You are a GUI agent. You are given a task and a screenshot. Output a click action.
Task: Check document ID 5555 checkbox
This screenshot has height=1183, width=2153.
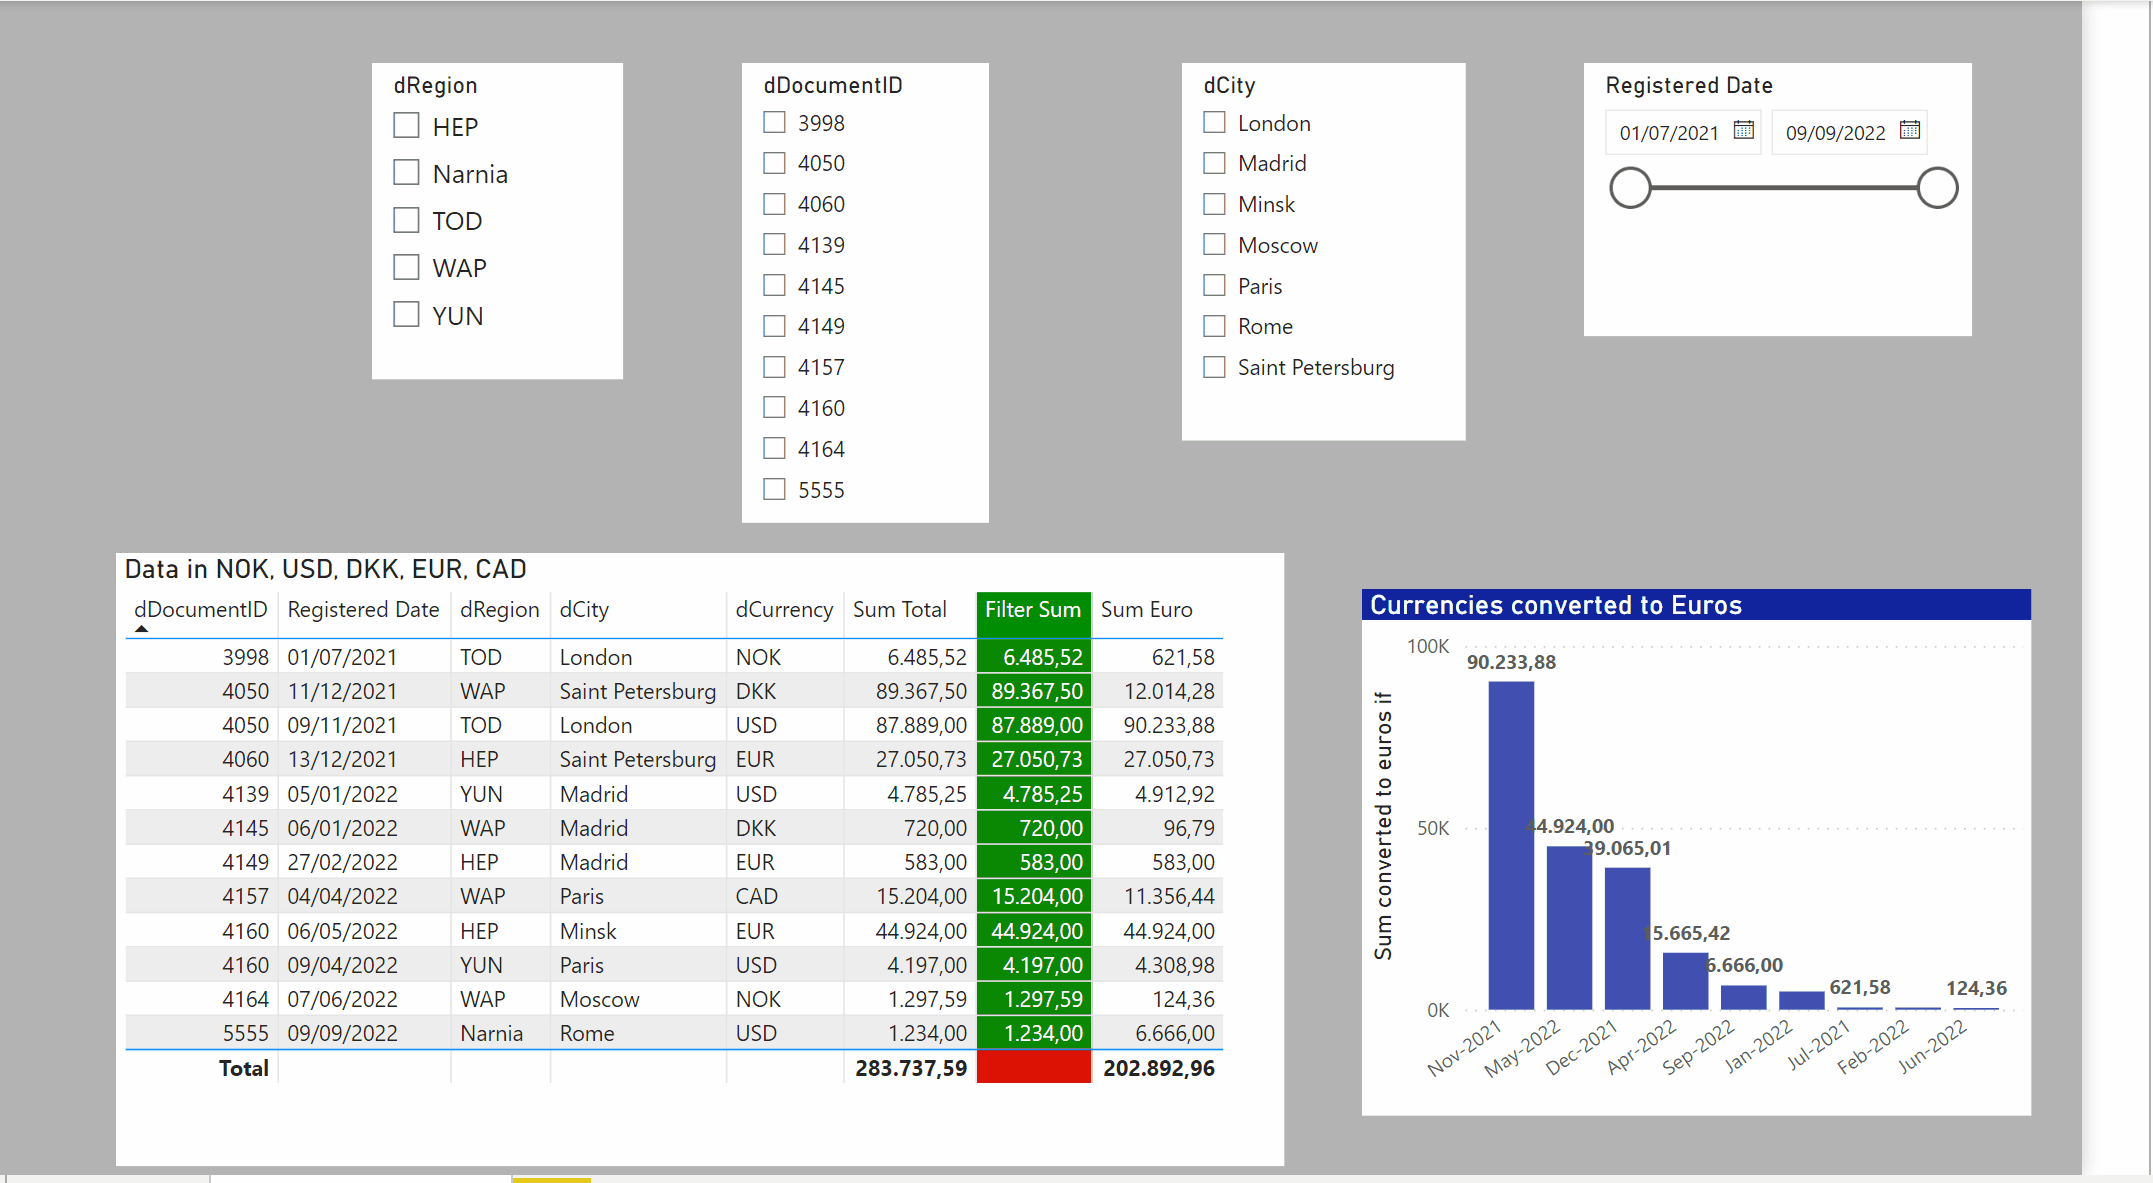click(774, 490)
